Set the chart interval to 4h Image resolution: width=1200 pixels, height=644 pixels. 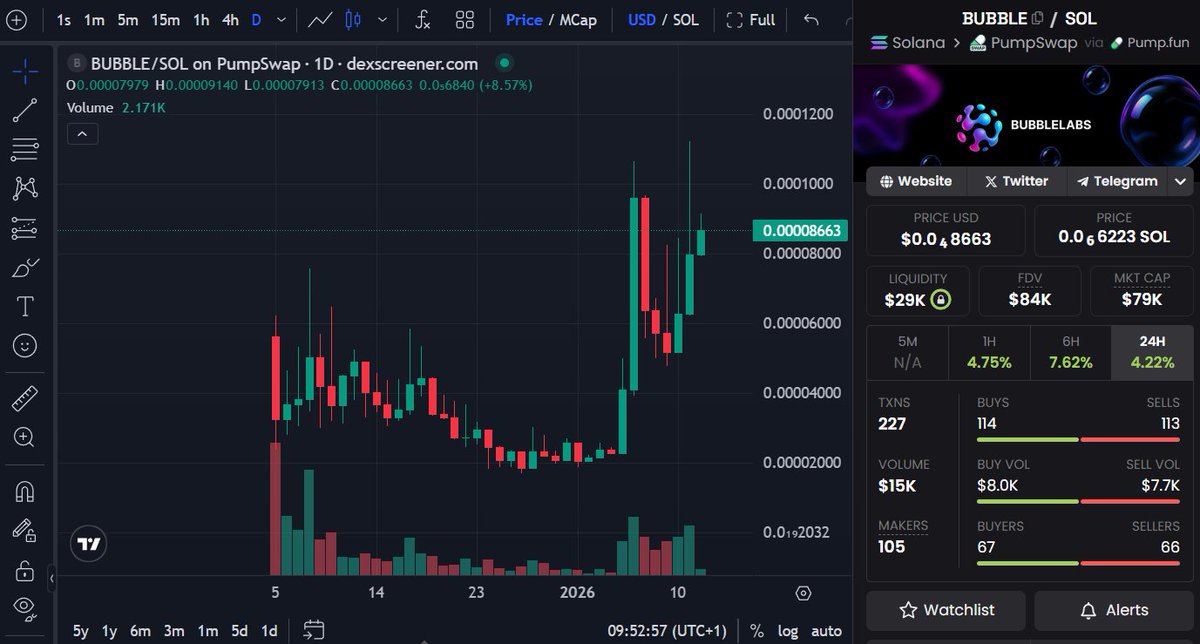tap(230, 19)
